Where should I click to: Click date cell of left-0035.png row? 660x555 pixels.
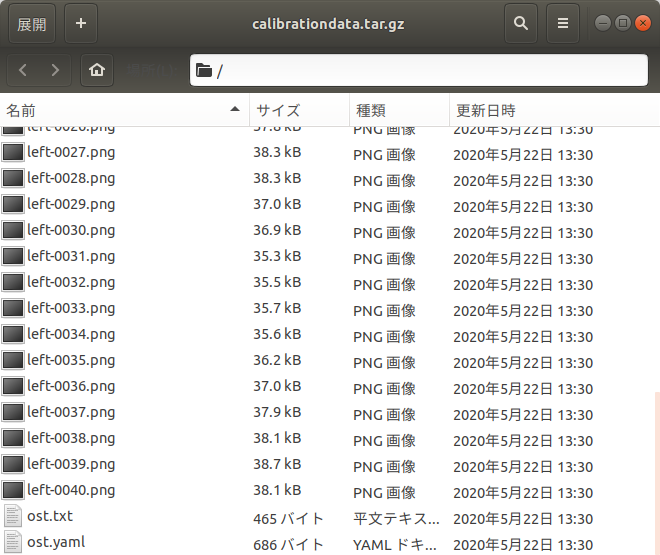523,363
